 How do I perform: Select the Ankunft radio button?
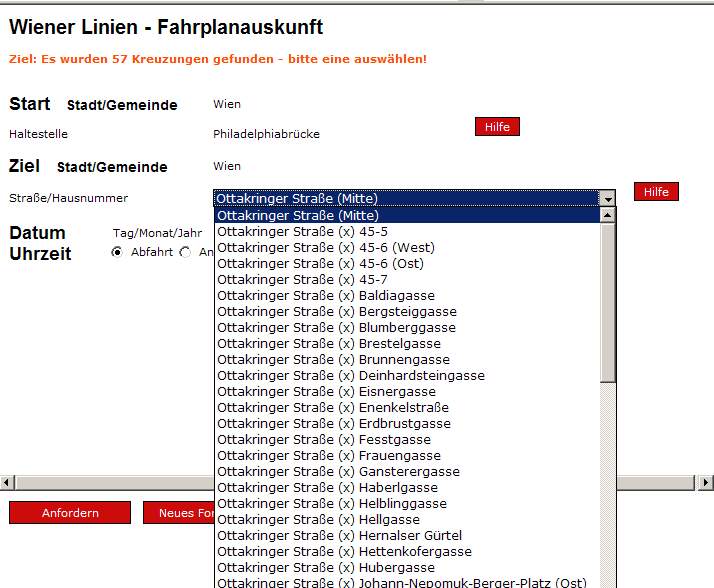coord(185,252)
